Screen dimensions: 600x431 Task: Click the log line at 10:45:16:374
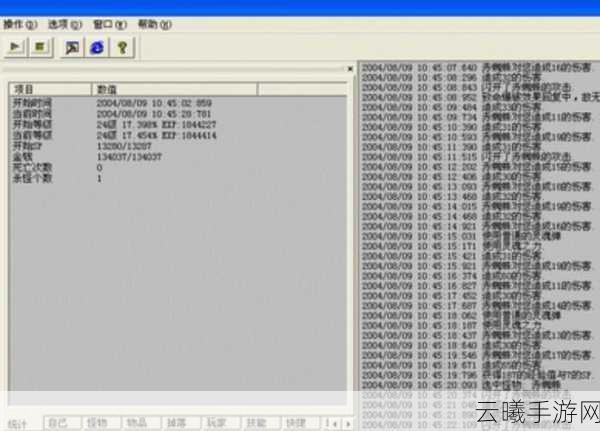pyautogui.click(x=452, y=276)
